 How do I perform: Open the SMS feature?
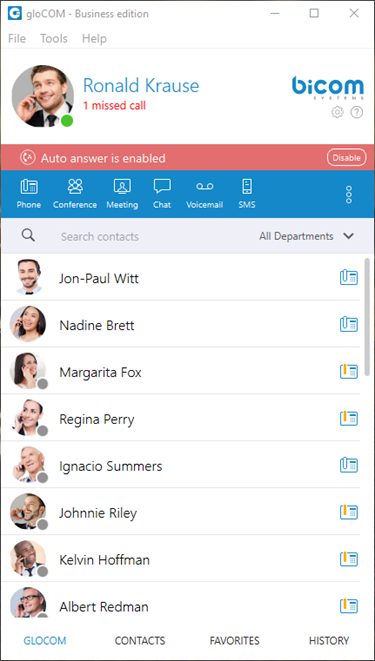point(246,194)
